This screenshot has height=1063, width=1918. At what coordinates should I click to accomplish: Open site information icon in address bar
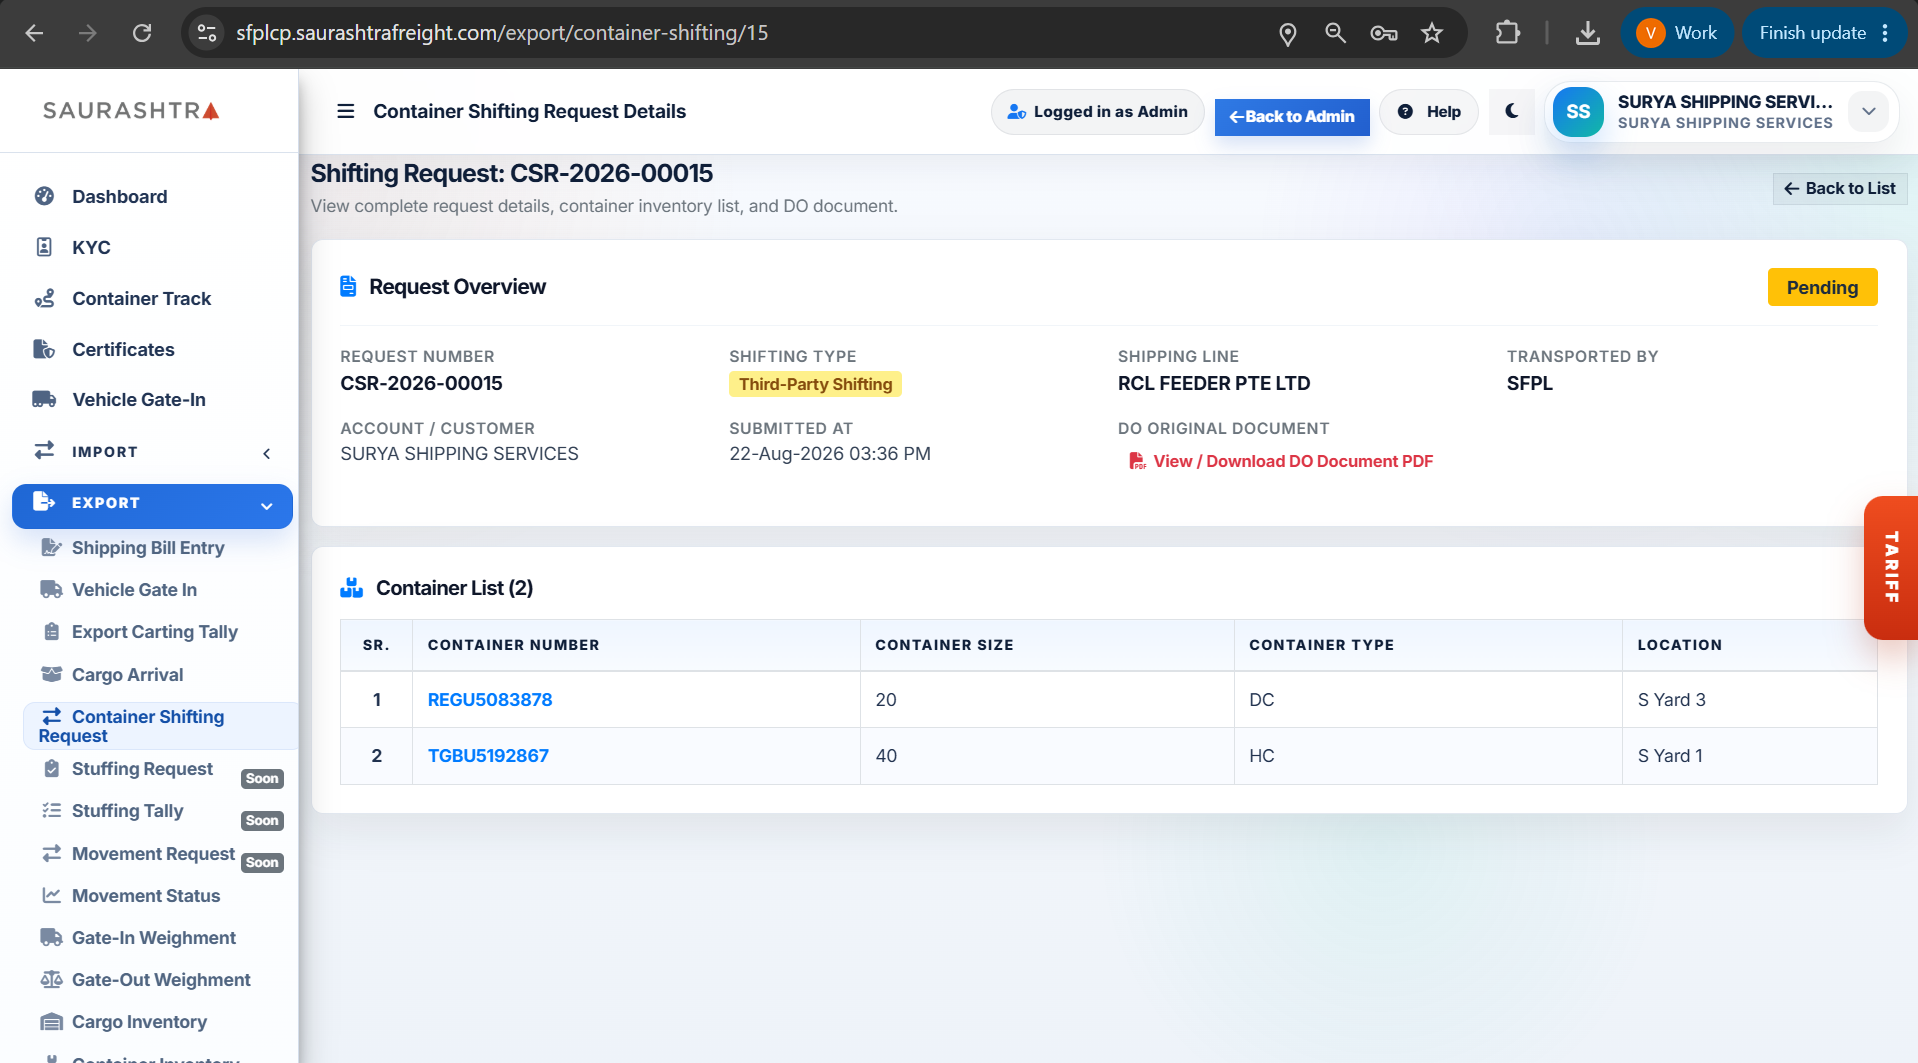point(207,33)
